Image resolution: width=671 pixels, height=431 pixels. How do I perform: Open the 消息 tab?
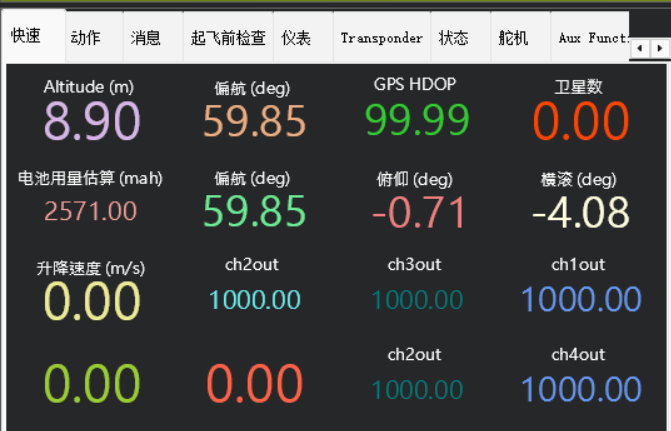pos(146,38)
